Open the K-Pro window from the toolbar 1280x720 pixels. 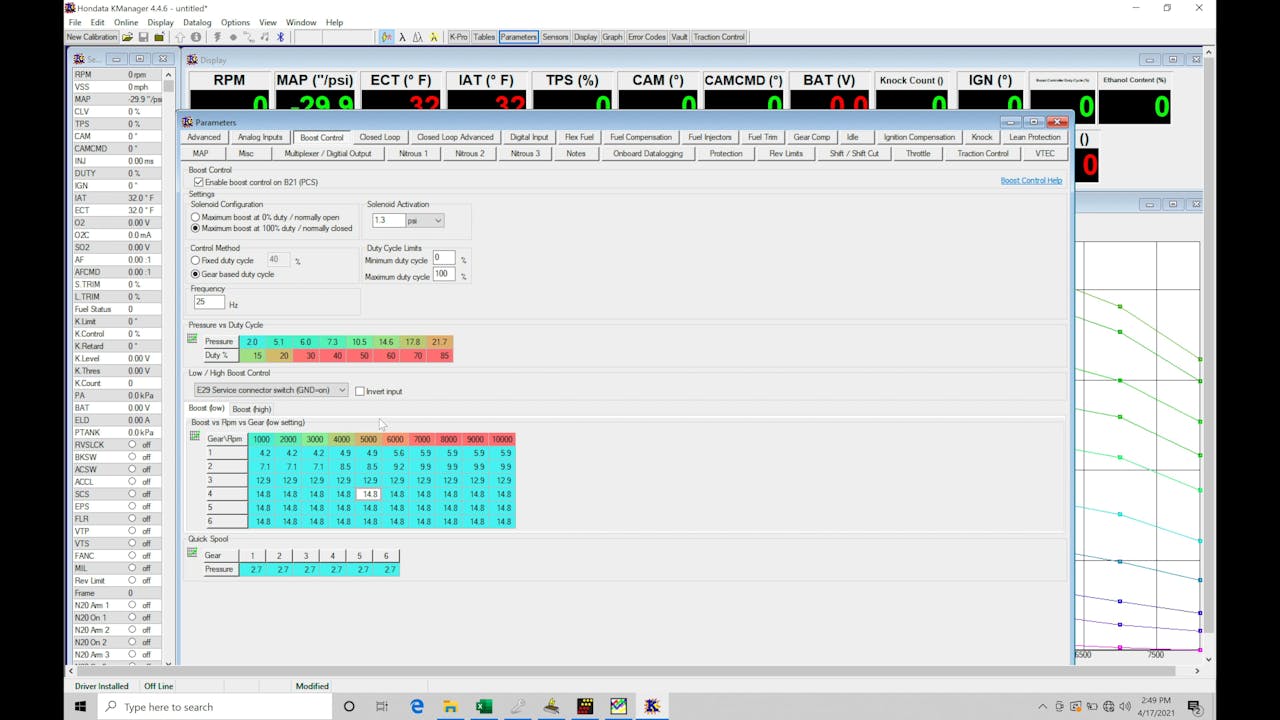click(x=458, y=37)
